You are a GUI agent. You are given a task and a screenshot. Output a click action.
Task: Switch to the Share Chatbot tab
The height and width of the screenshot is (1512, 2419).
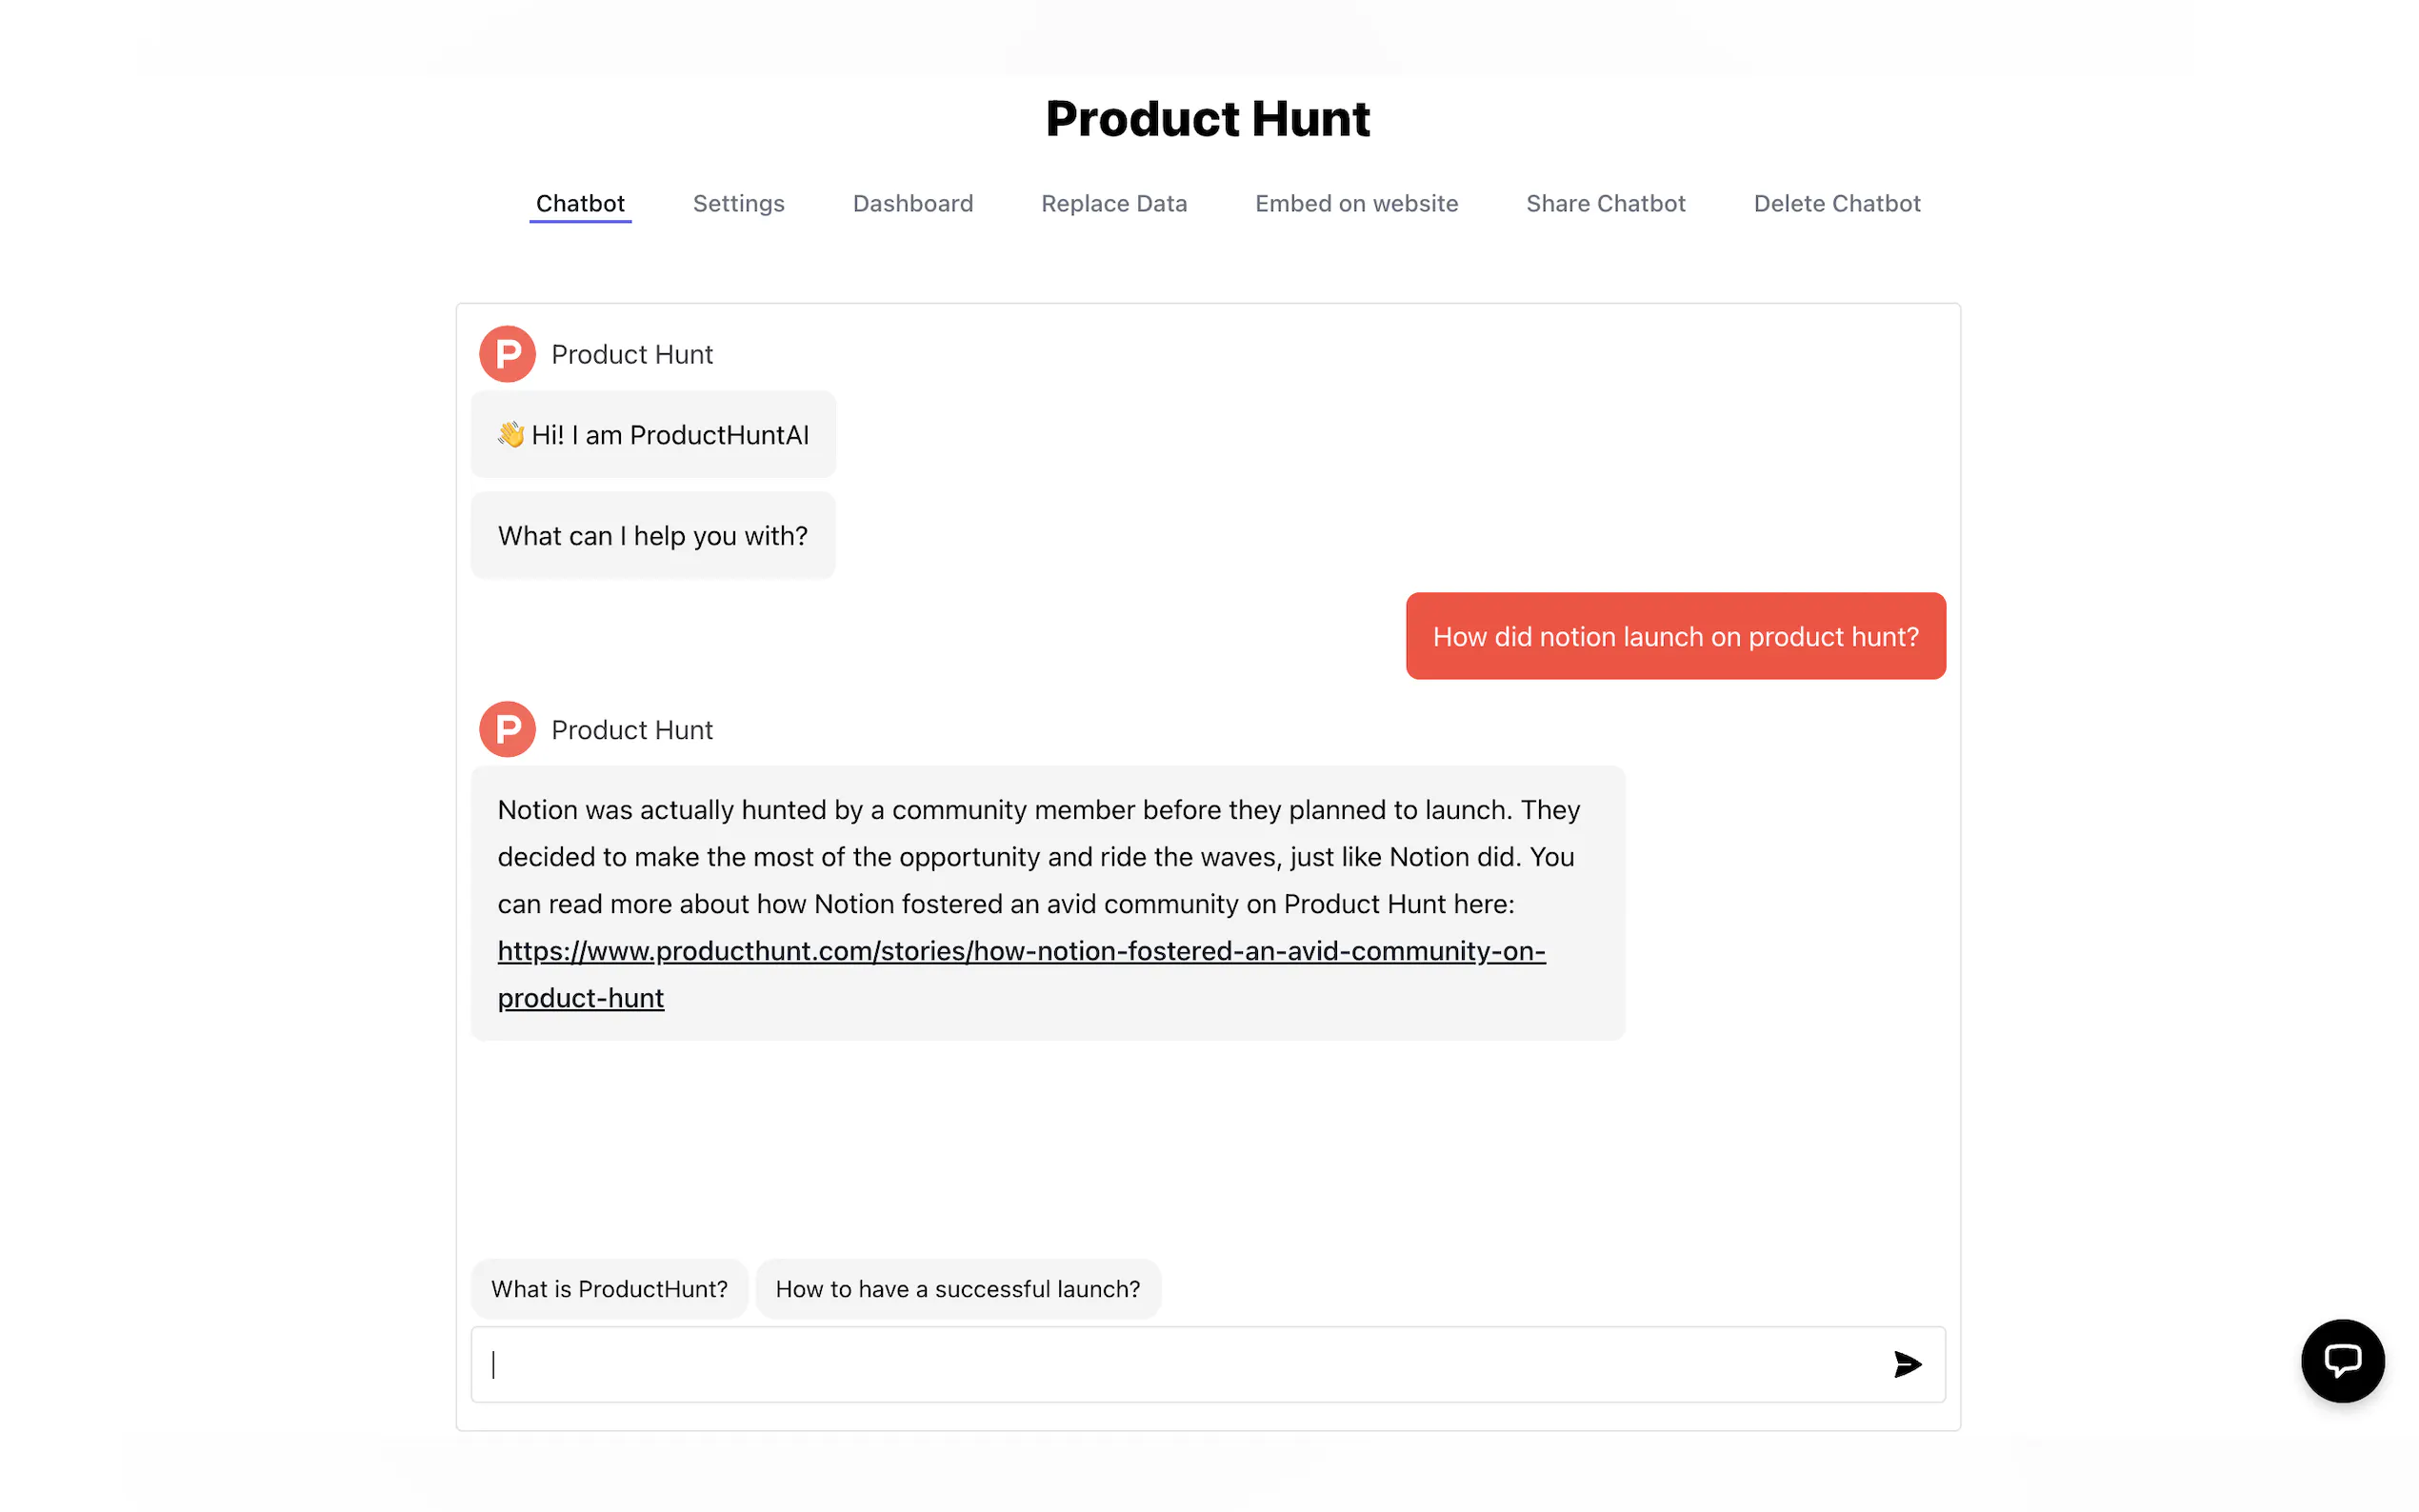point(1605,204)
